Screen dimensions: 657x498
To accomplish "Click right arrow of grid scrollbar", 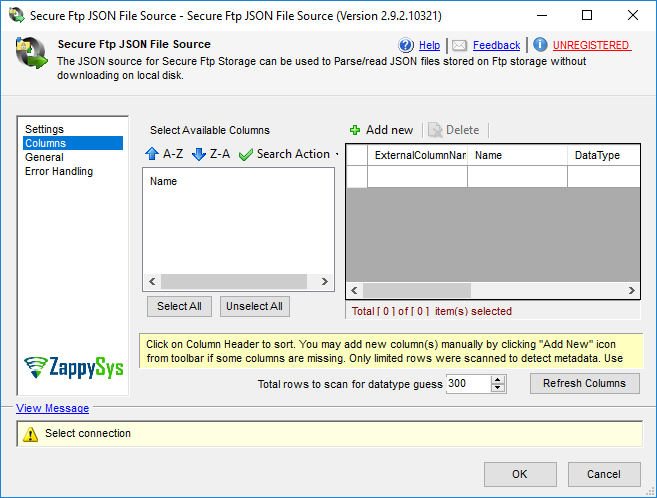I will (x=631, y=290).
